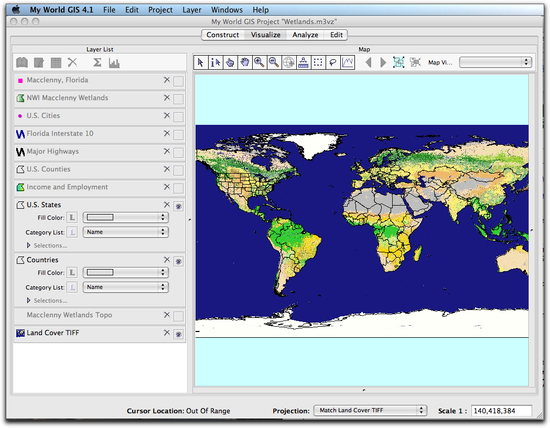Select the measure distance ruler tool

(x=303, y=62)
